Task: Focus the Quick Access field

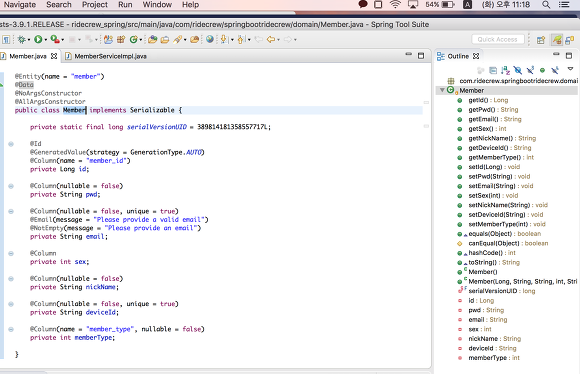Action: click(x=498, y=39)
